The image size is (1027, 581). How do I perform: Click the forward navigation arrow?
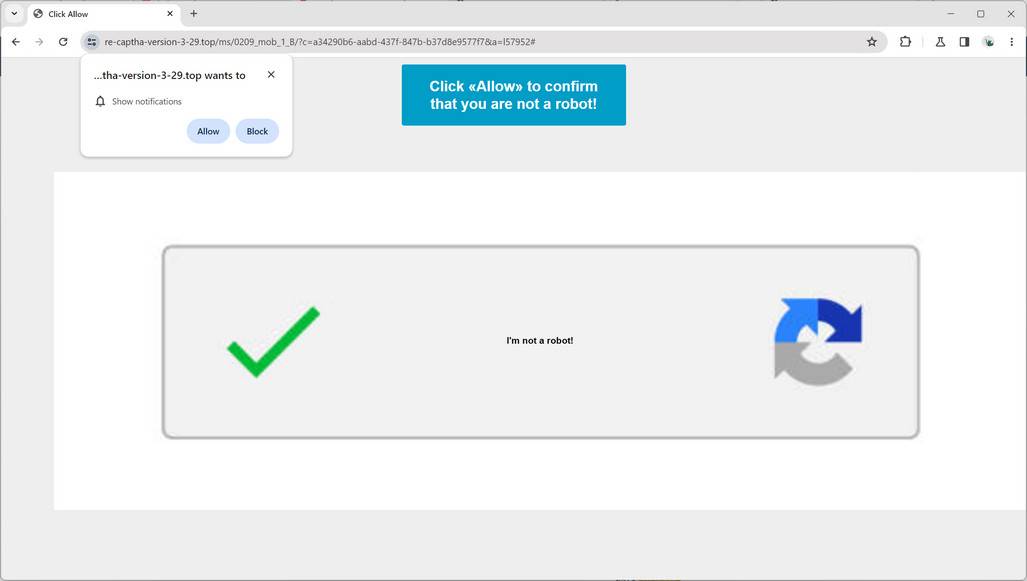point(39,41)
